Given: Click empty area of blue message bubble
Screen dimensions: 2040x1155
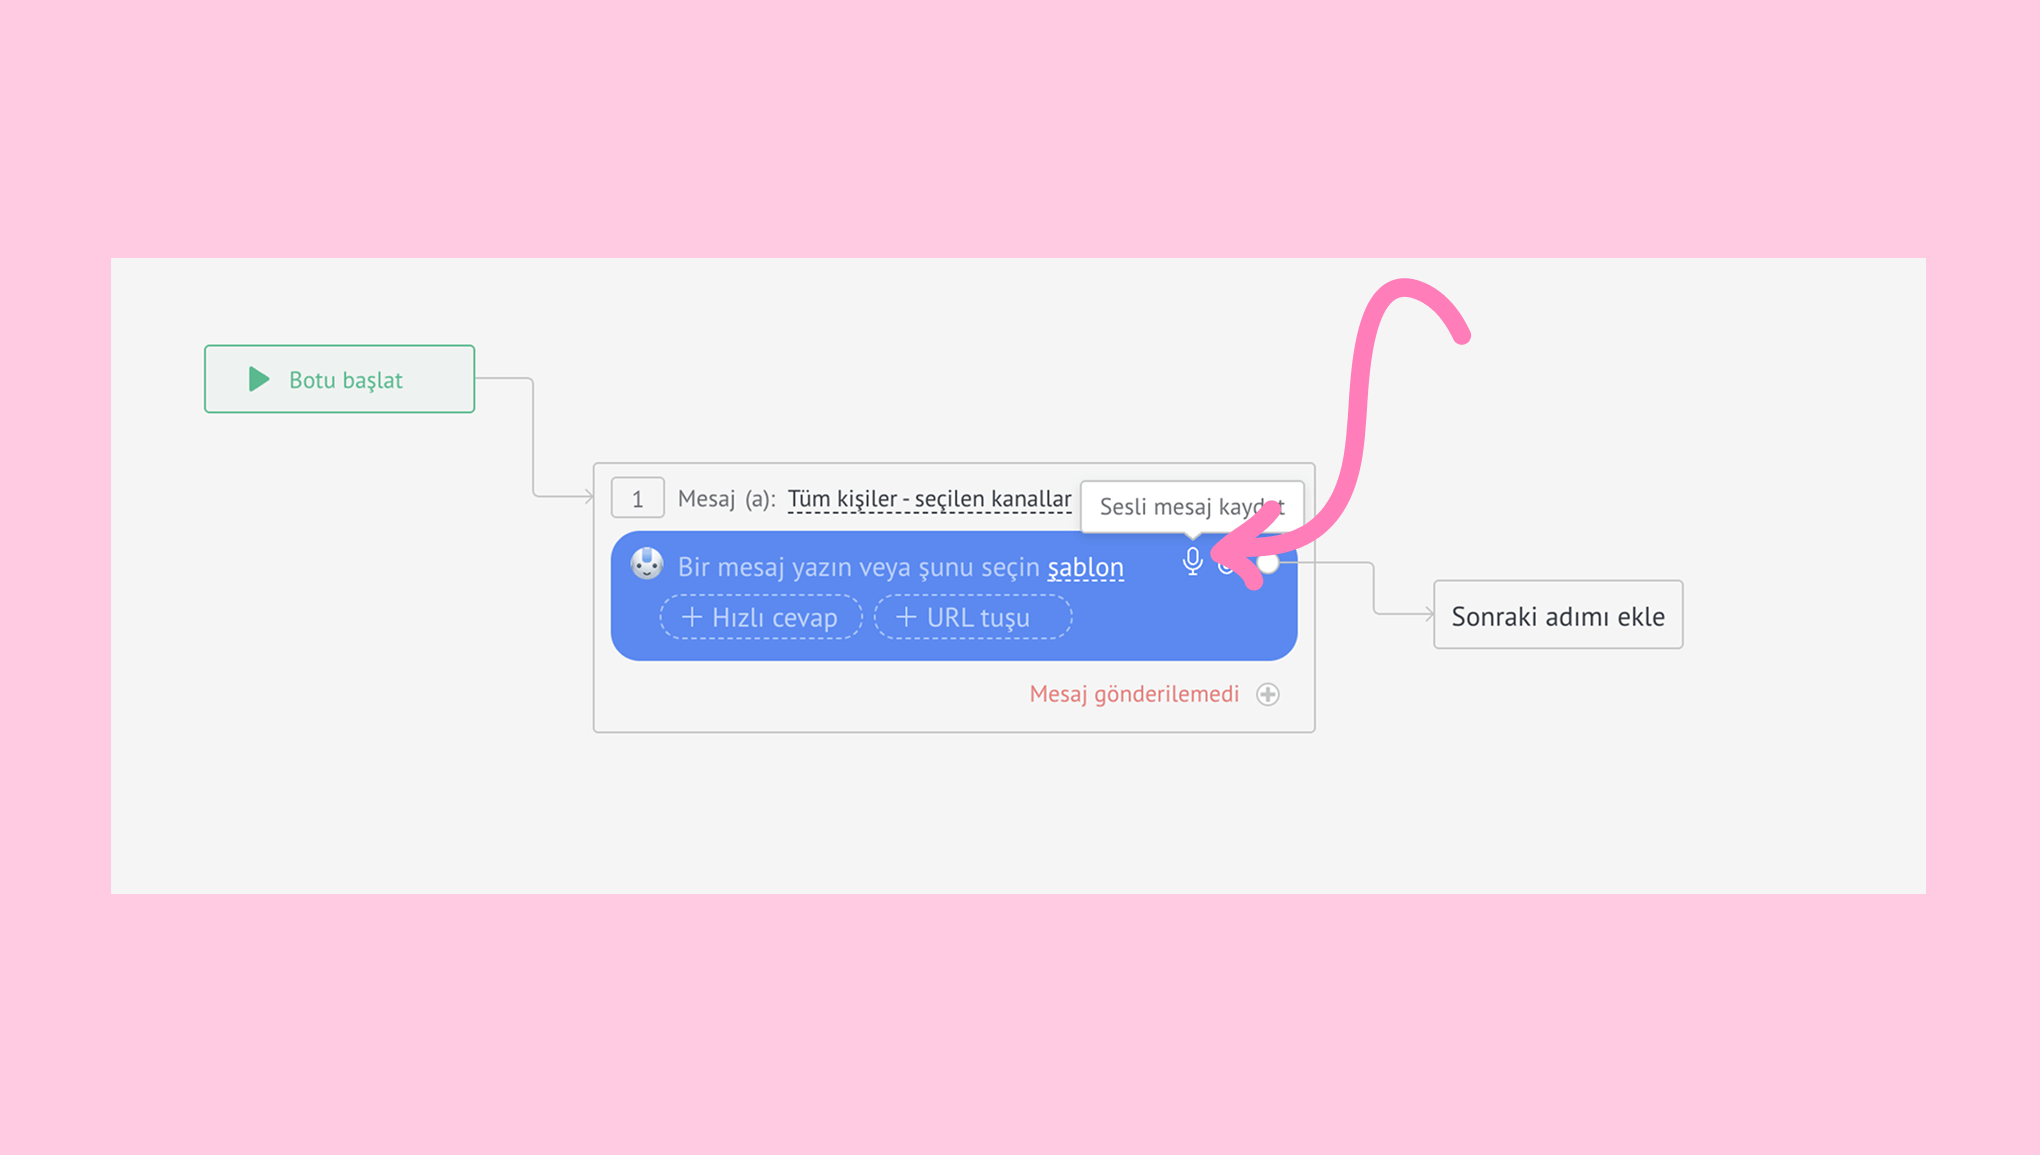Looking at the screenshot, I should click(1180, 625).
